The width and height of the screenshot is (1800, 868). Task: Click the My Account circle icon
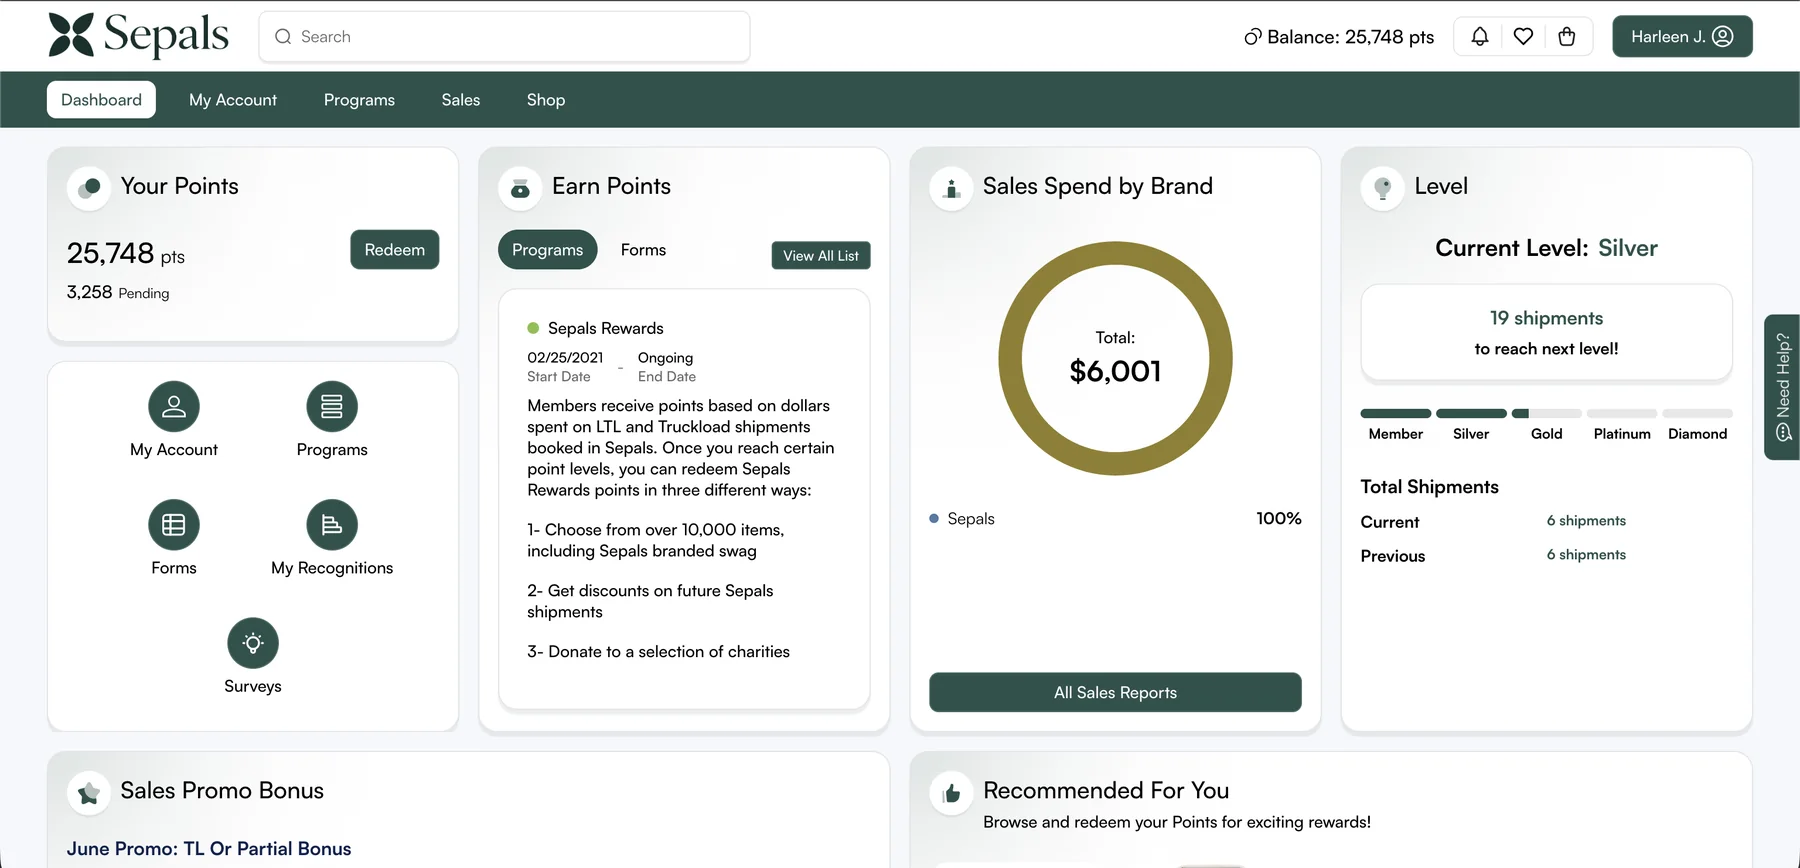click(174, 406)
